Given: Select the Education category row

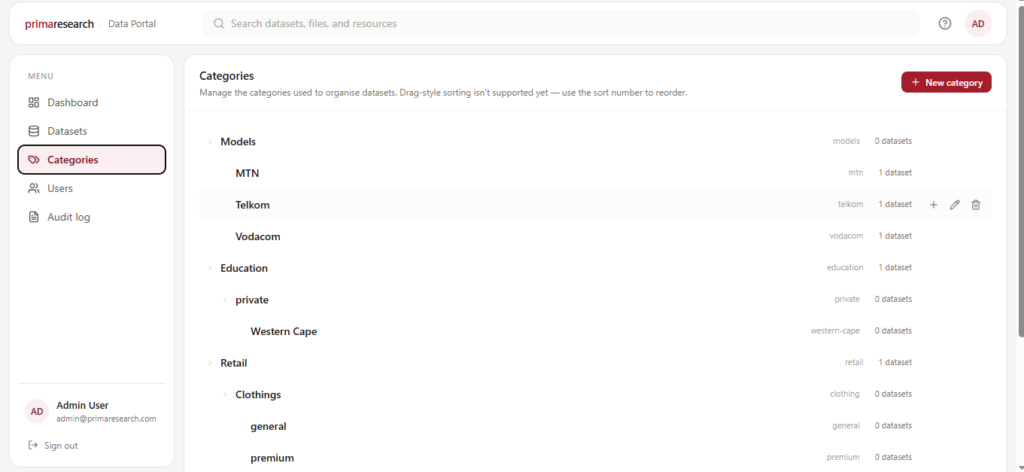Looking at the screenshot, I should [x=595, y=268].
